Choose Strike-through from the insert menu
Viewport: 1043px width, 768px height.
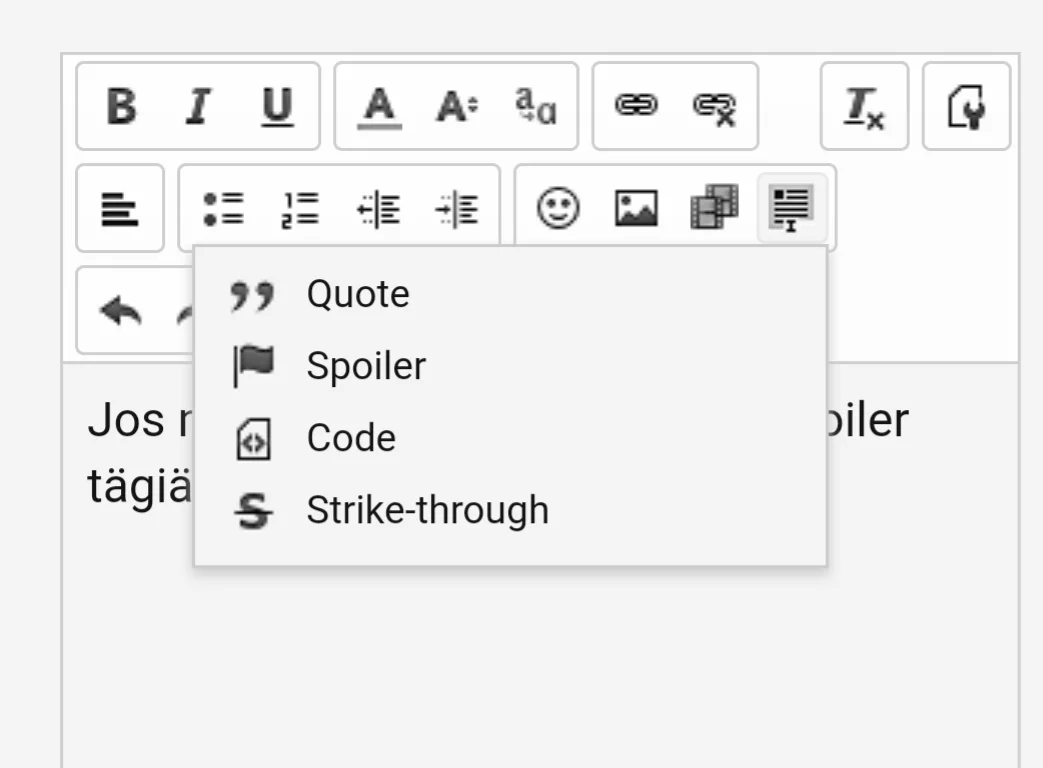[x=427, y=510]
